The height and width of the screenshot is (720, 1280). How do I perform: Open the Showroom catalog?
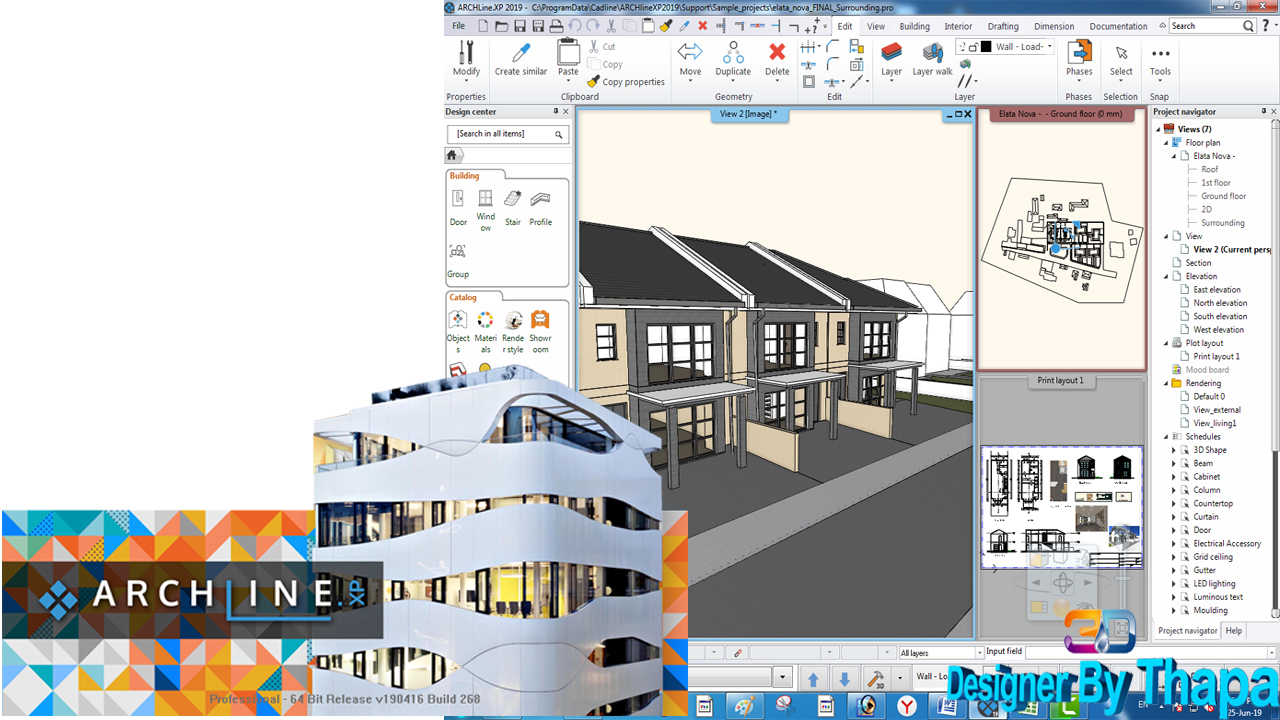click(x=540, y=331)
